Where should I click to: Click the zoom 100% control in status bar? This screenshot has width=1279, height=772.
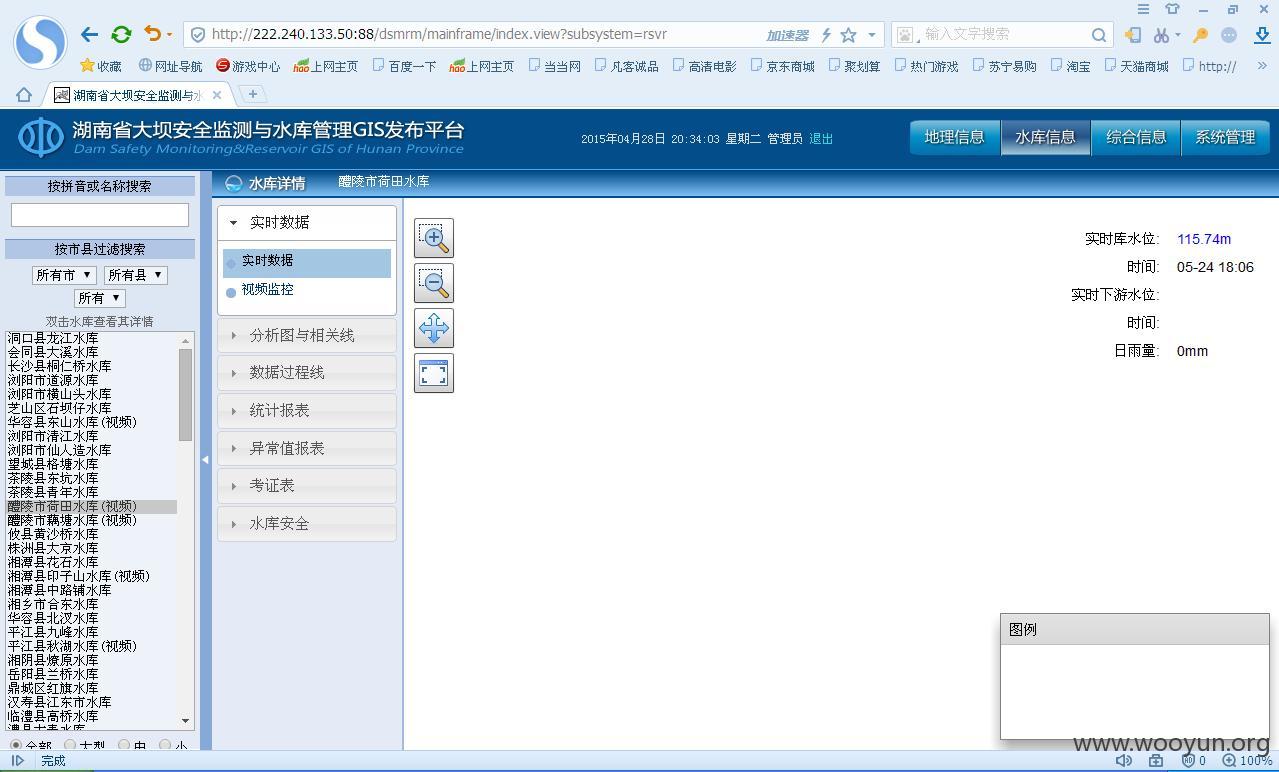pos(1247,761)
